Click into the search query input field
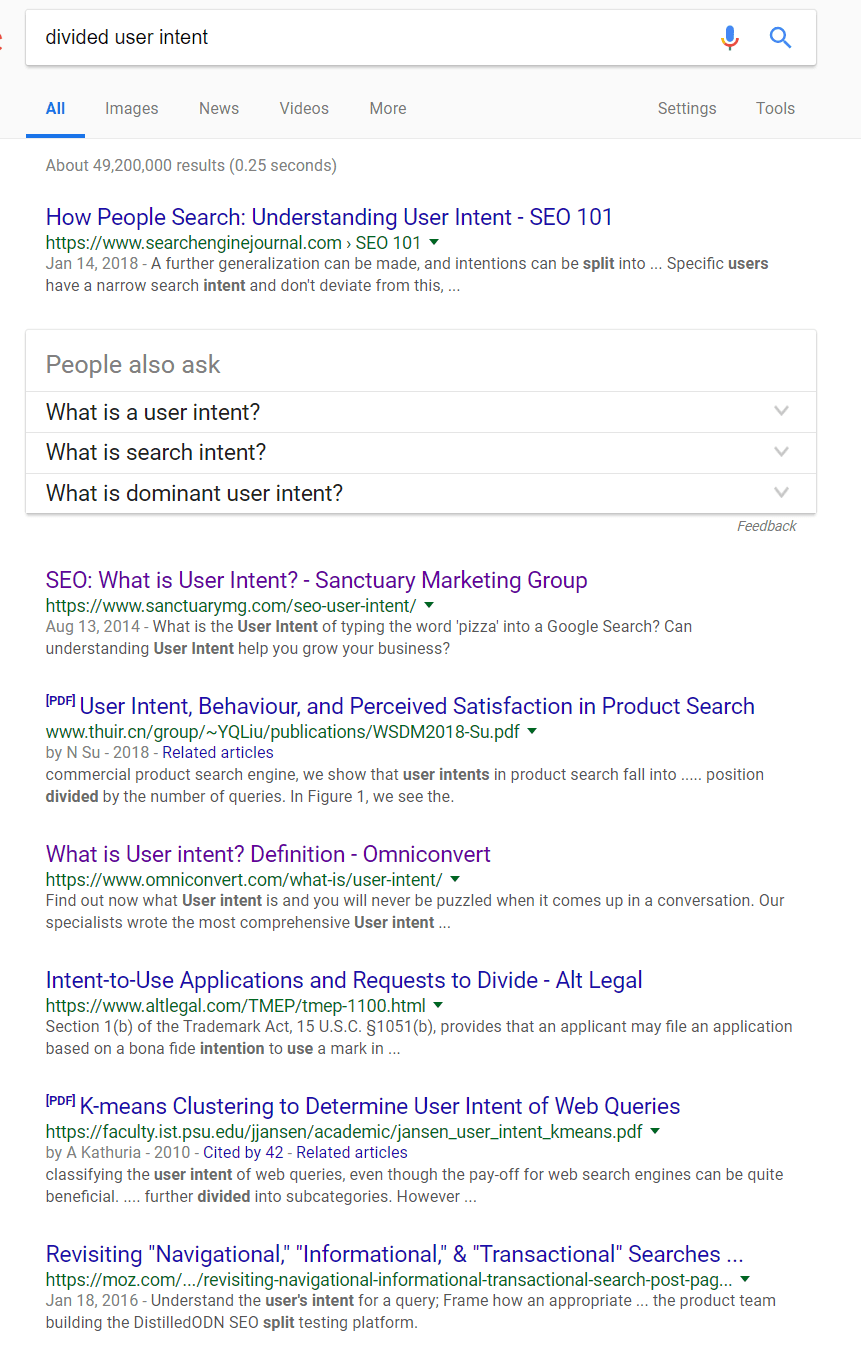 (x=370, y=38)
